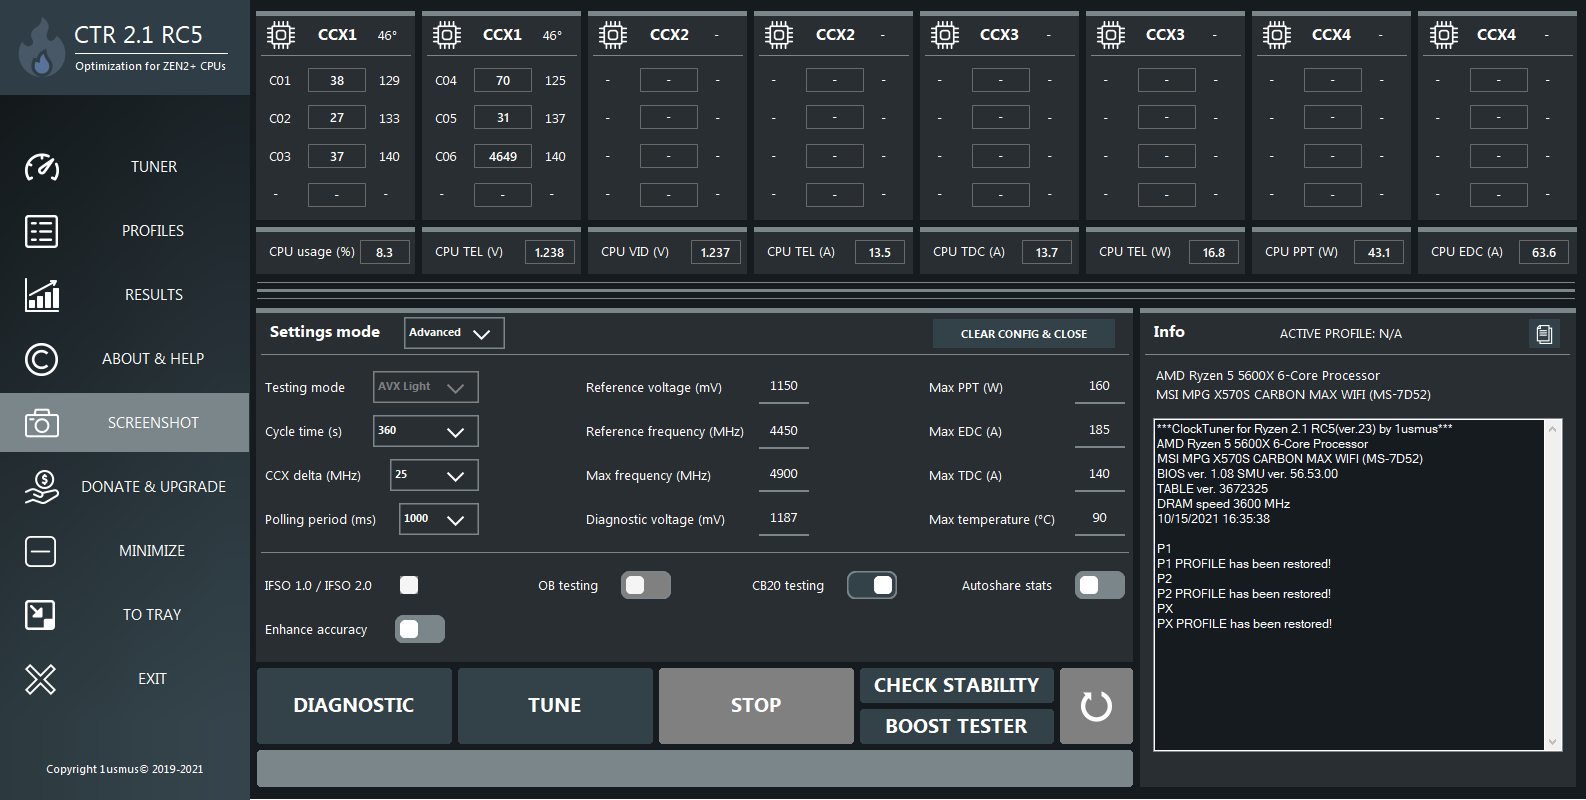This screenshot has height=800, width=1586.
Task: Toggle the IFSO 1.0 / IFSO 2.0 checkbox
Action: (x=409, y=585)
